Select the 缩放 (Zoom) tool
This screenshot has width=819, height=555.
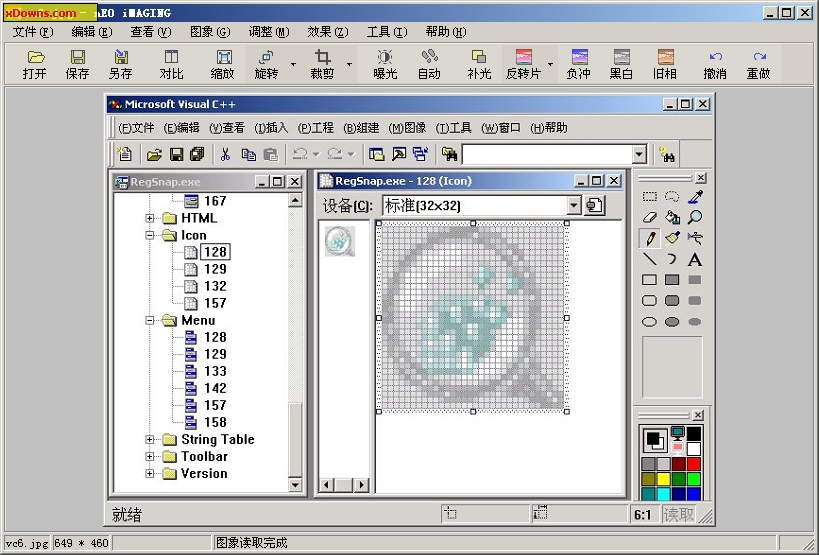(223, 64)
